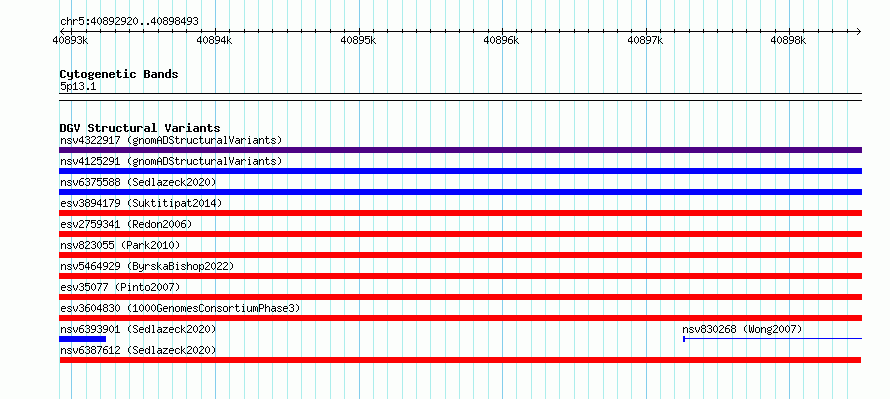Click the 5p13.1 cytogenetic band line

click(x=460, y=97)
